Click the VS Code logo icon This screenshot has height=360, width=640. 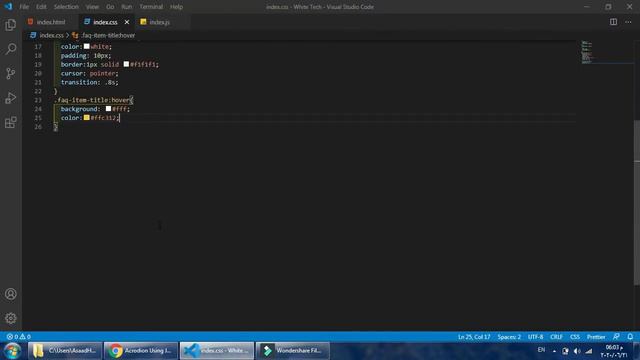click(x=8, y=7)
